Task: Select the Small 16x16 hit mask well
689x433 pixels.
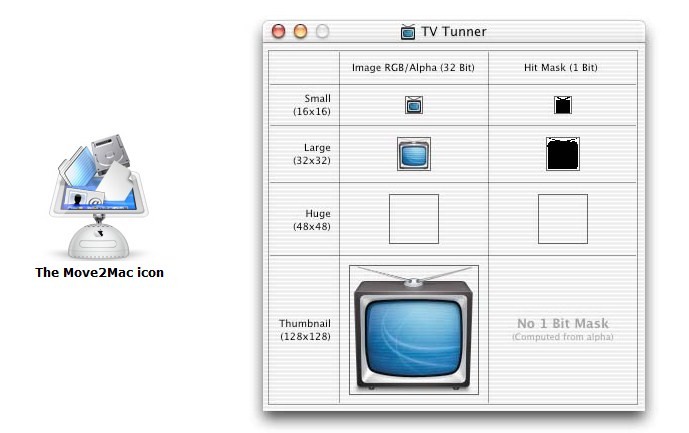Action: 563,105
